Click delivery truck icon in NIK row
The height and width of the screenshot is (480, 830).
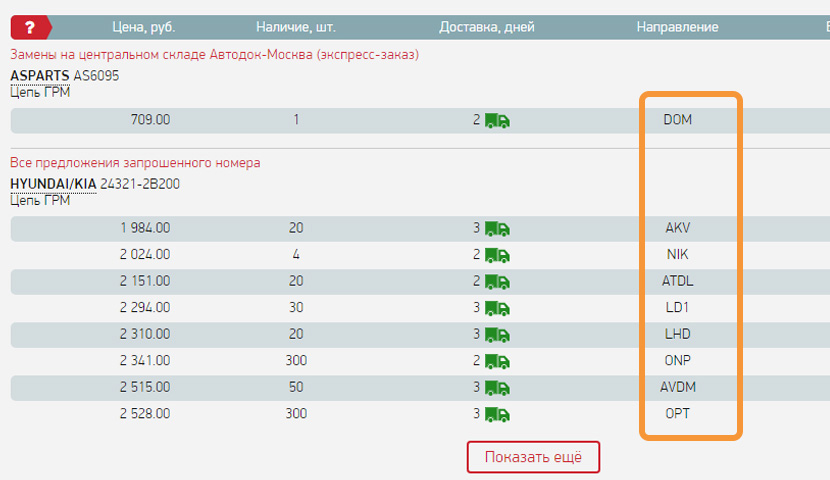[x=497, y=254]
